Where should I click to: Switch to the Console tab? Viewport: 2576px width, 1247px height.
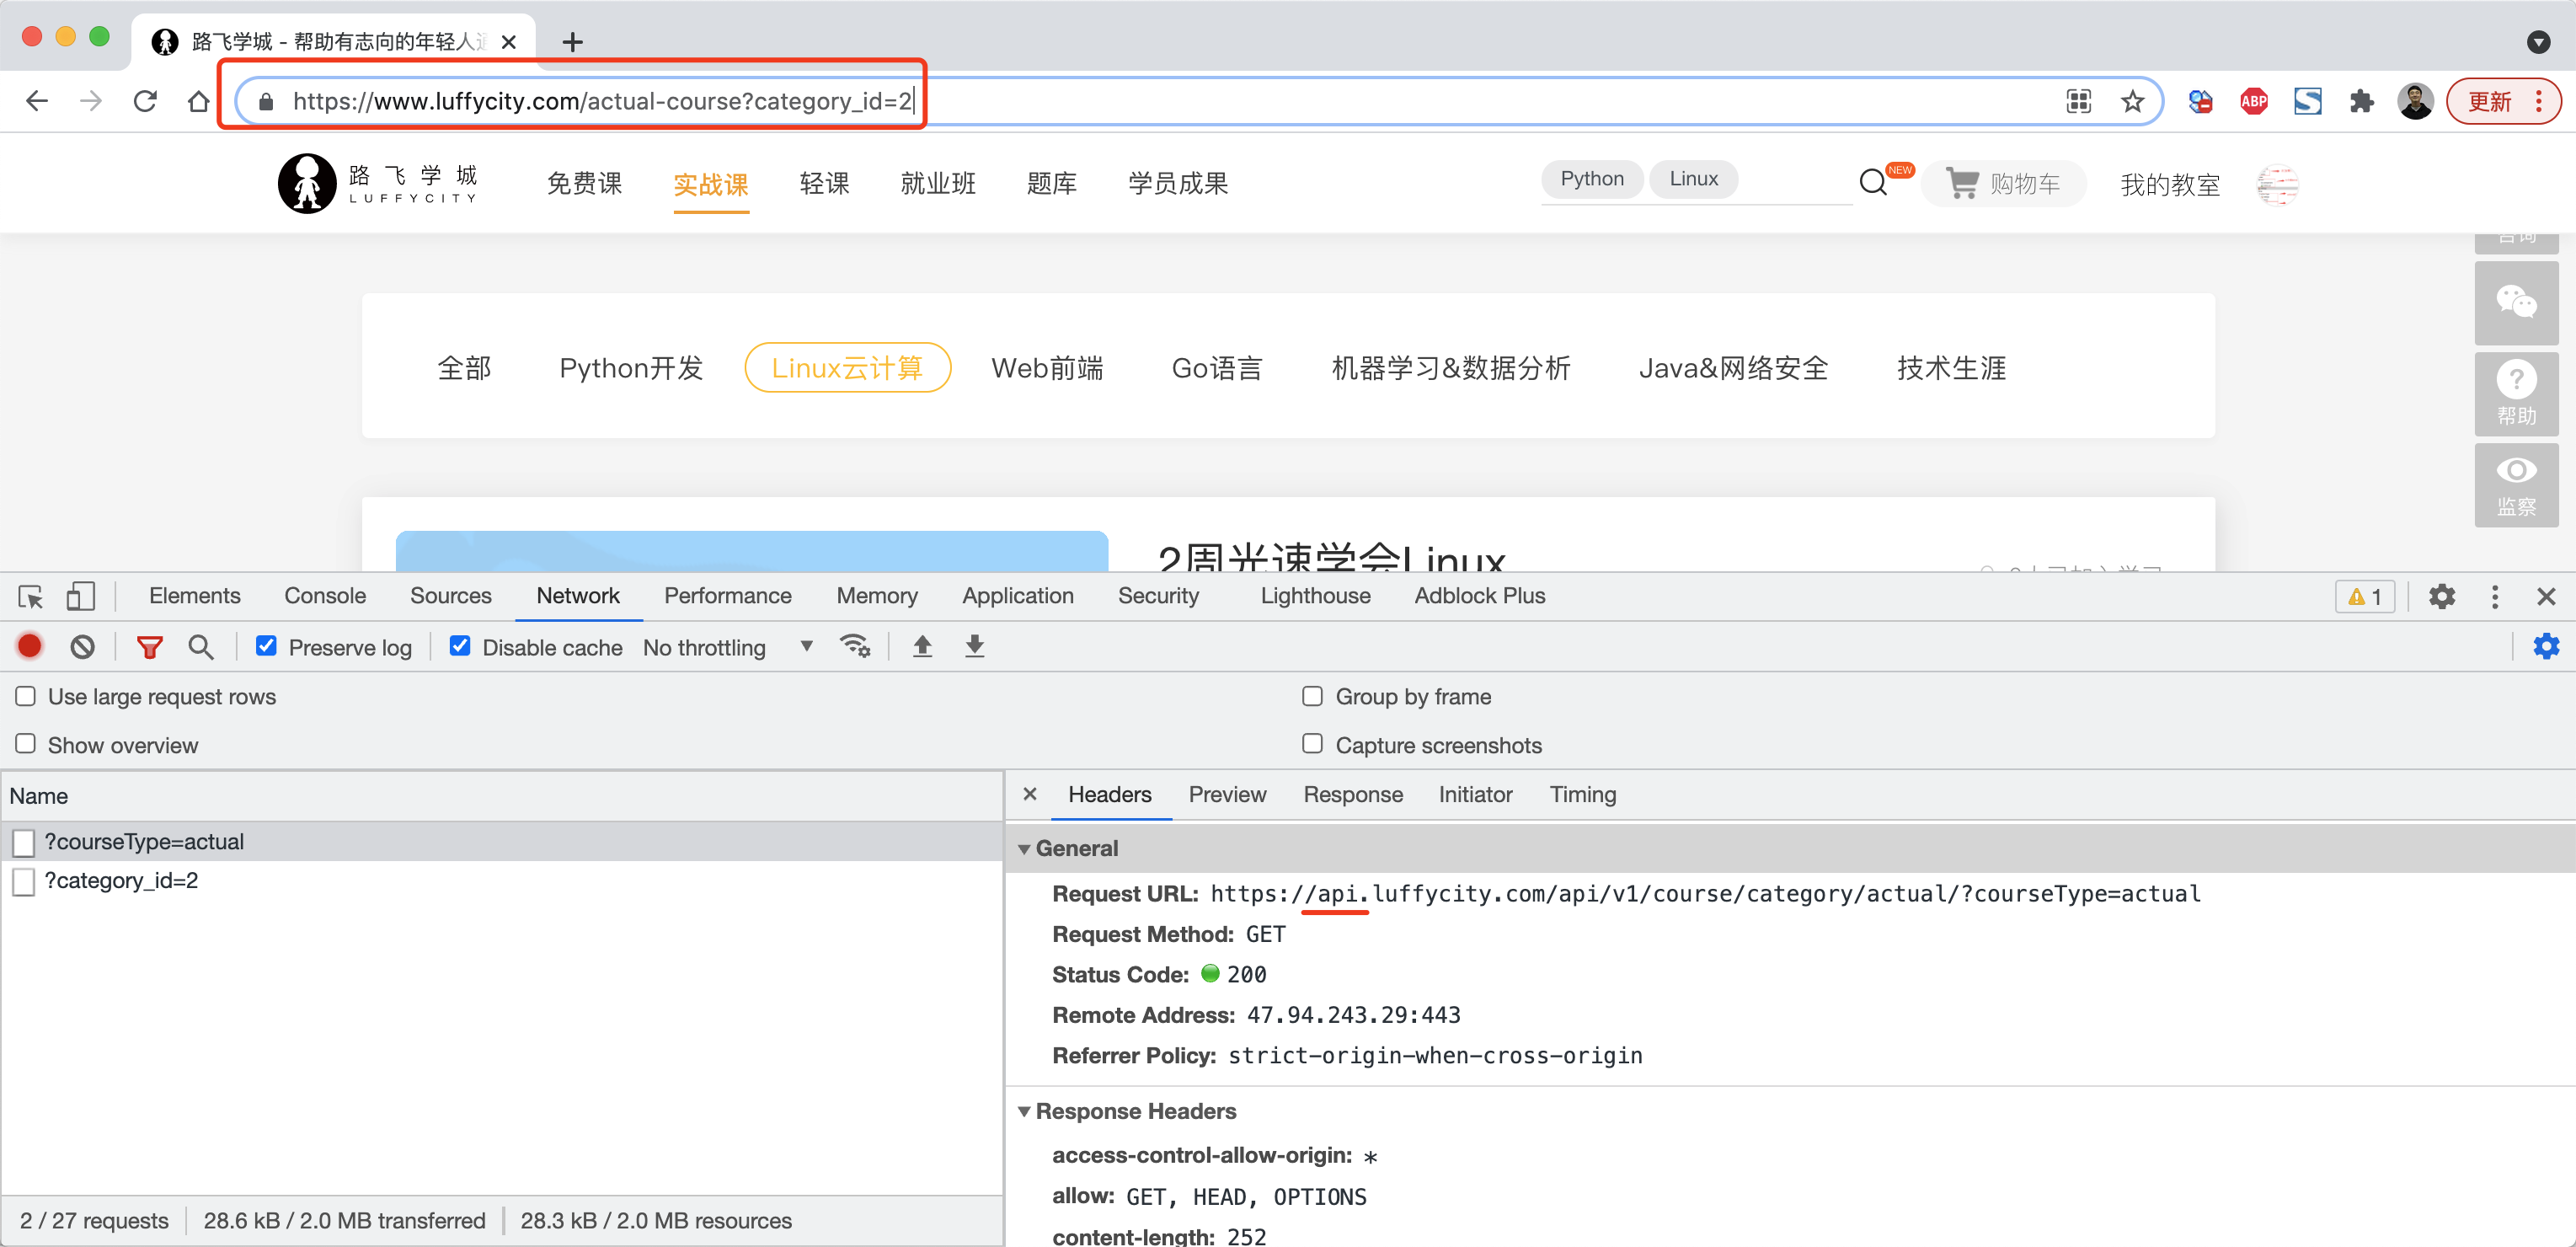pos(325,596)
